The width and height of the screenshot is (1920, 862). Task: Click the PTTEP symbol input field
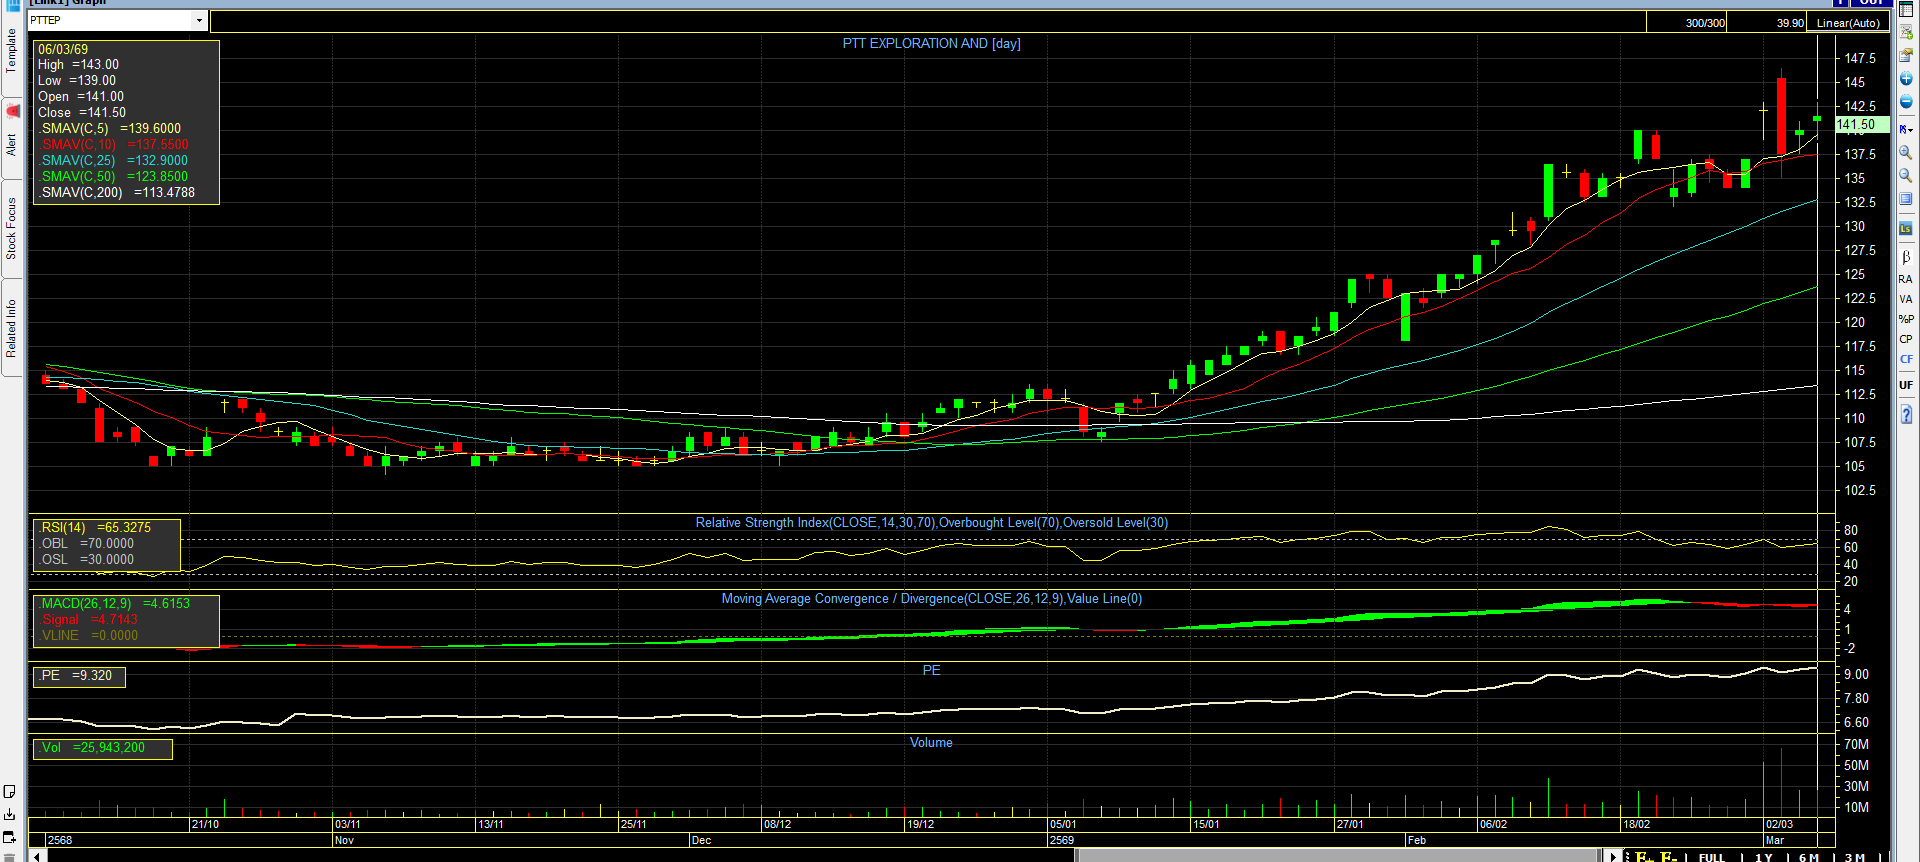110,20
